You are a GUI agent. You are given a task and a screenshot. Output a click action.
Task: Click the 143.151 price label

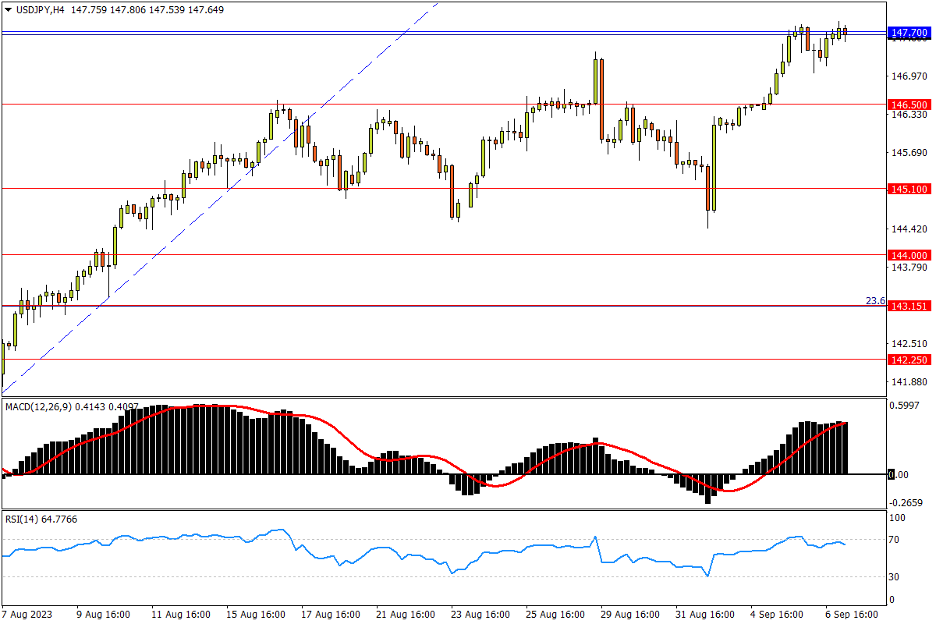[909, 306]
